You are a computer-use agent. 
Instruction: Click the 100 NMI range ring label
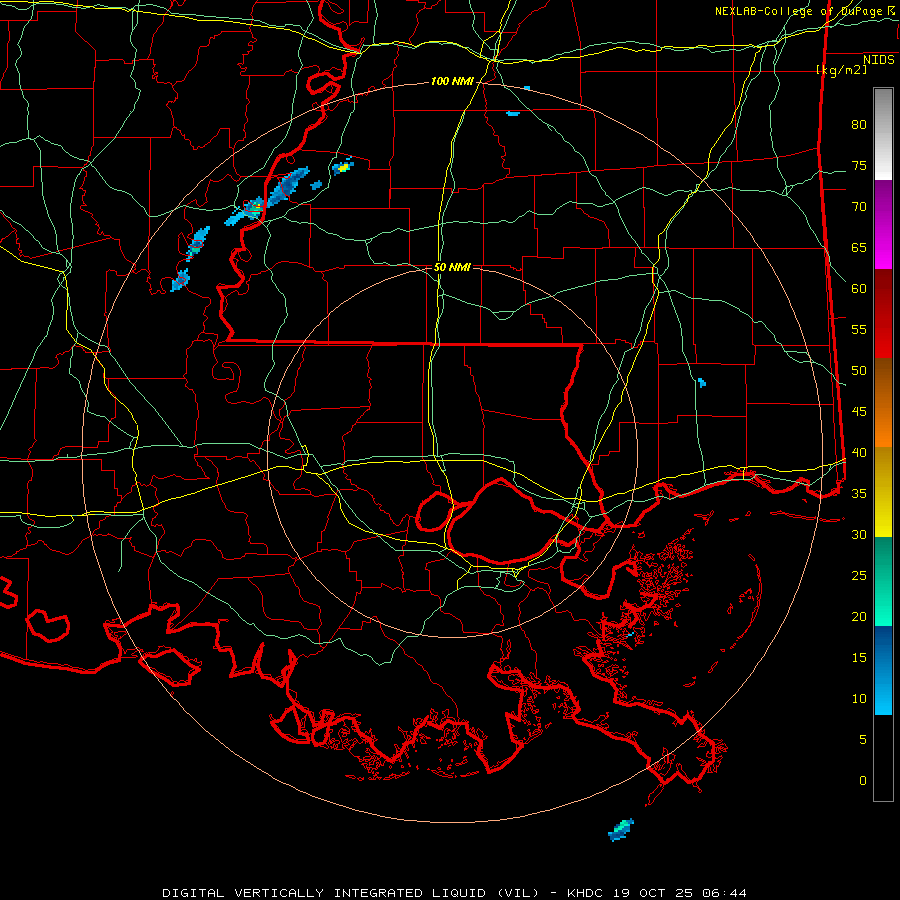[452, 82]
